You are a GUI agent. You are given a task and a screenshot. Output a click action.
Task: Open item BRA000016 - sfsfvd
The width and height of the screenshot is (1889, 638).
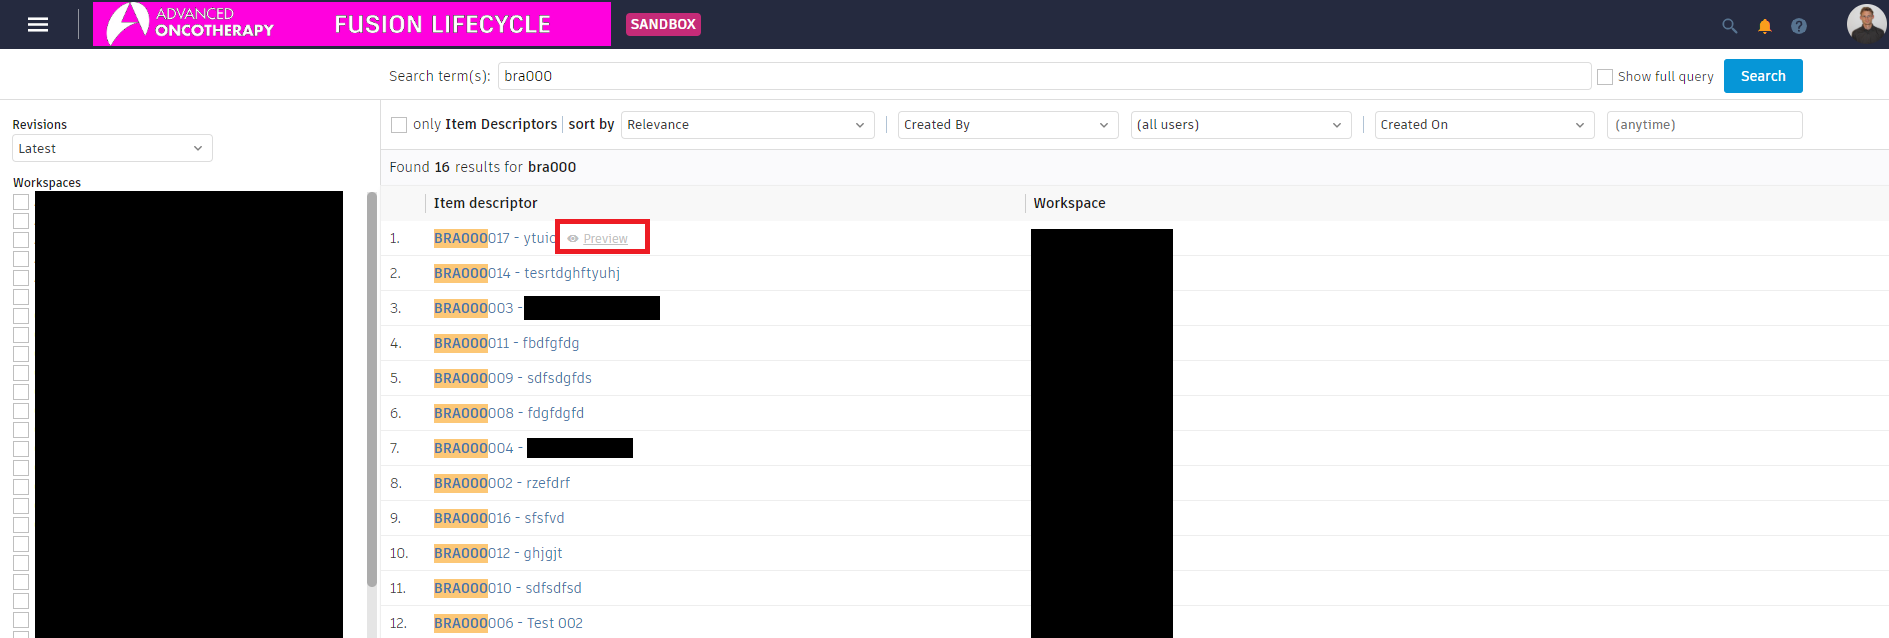click(499, 518)
